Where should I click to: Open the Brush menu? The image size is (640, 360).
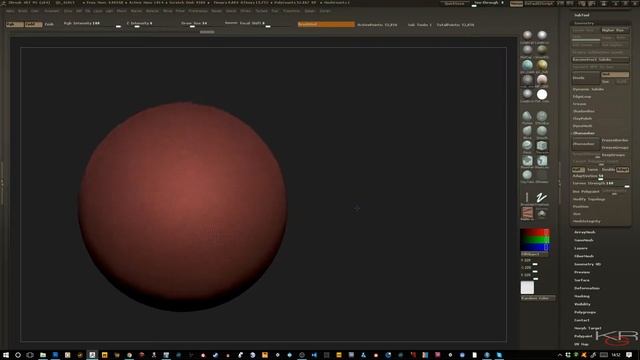[x=22, y=11]
